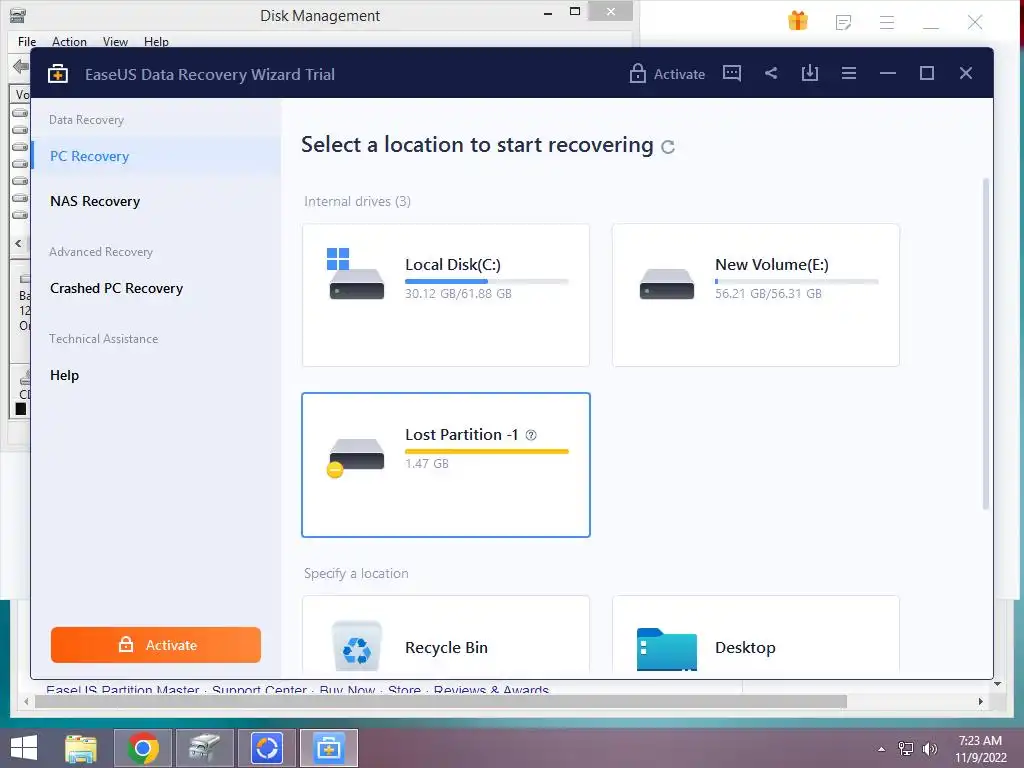Click the horizontal scrollbar in background window

[x=441, y=701]
